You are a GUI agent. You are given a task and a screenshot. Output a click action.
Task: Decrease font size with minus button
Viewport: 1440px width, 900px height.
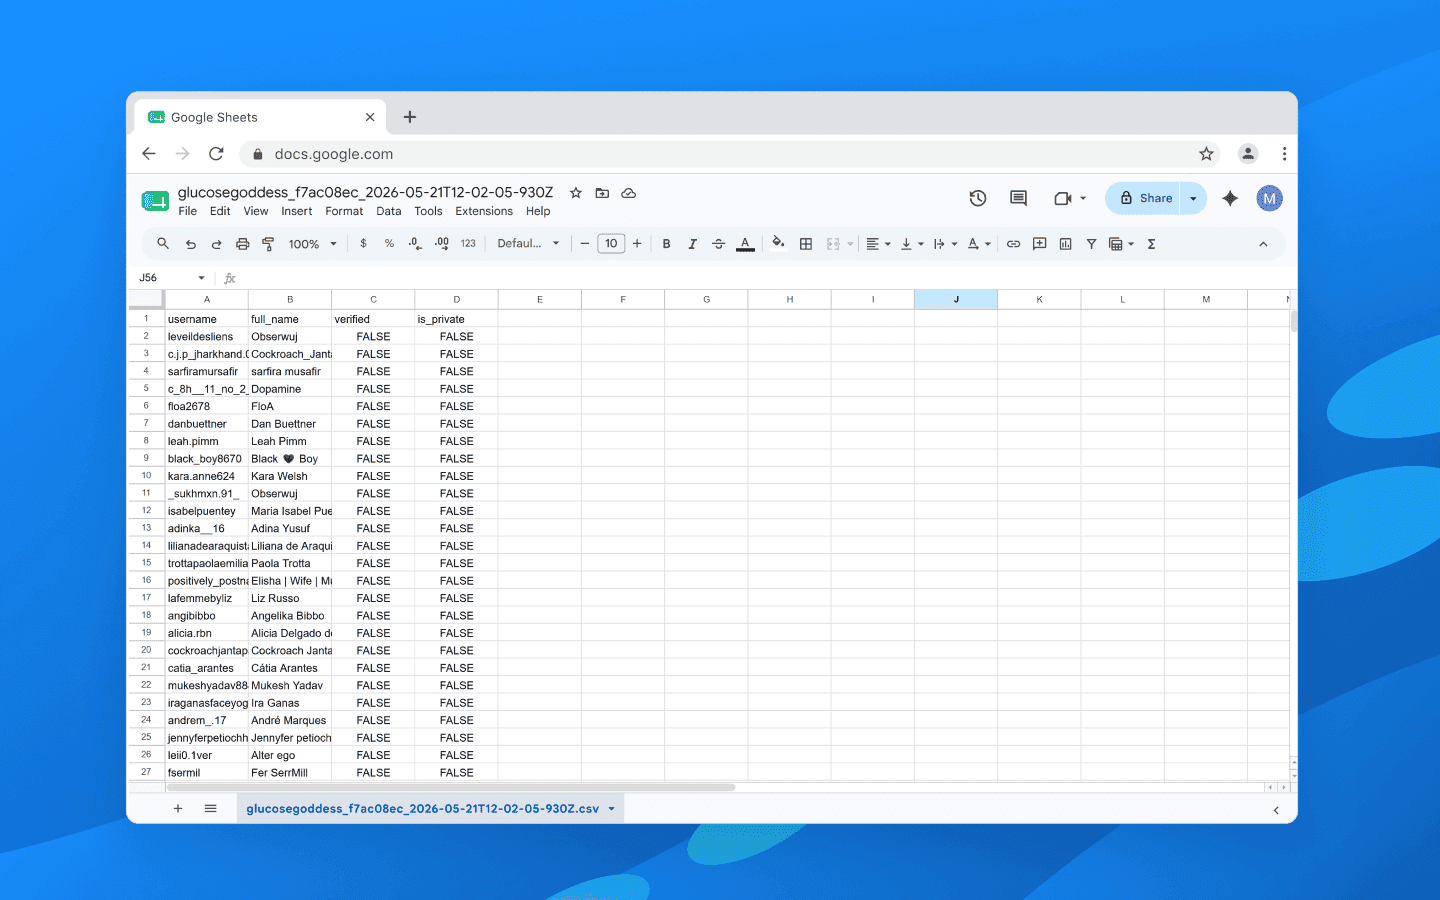coord(585,244)
